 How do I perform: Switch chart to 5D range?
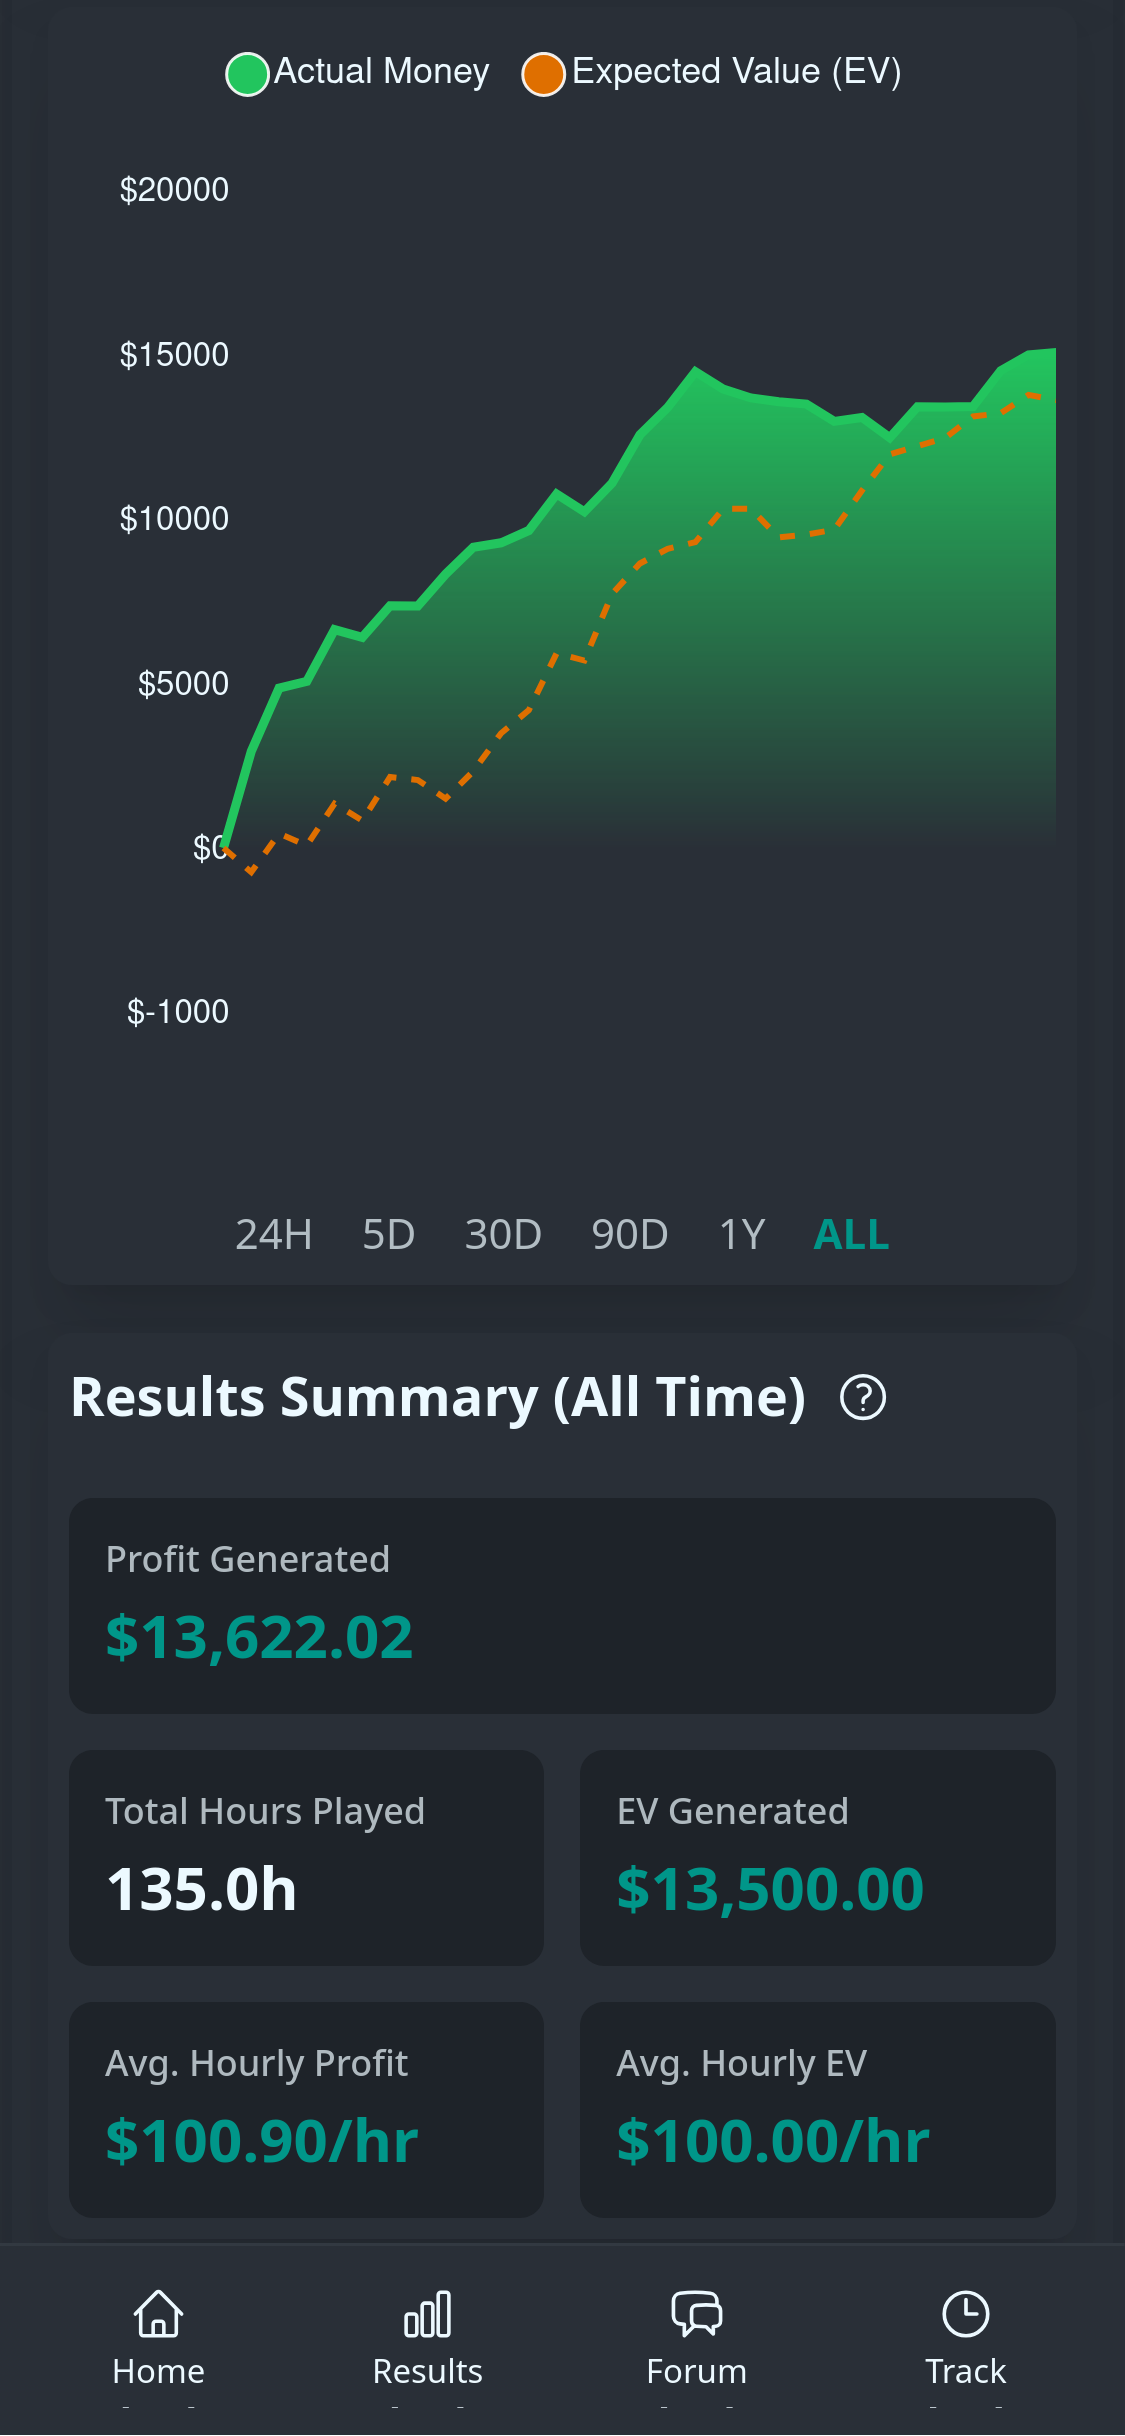click(x=388, y=1235)
